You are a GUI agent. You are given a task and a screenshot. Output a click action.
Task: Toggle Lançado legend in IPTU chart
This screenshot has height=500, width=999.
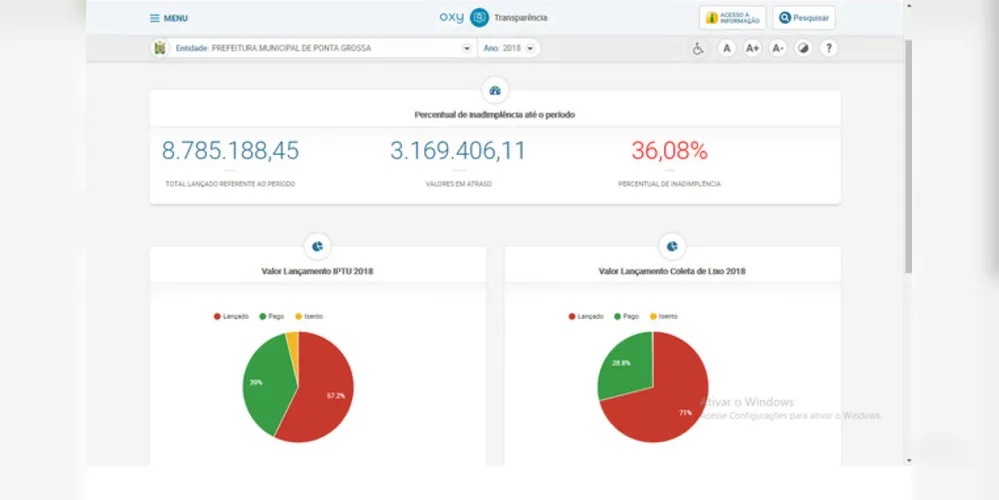[231, 317]
